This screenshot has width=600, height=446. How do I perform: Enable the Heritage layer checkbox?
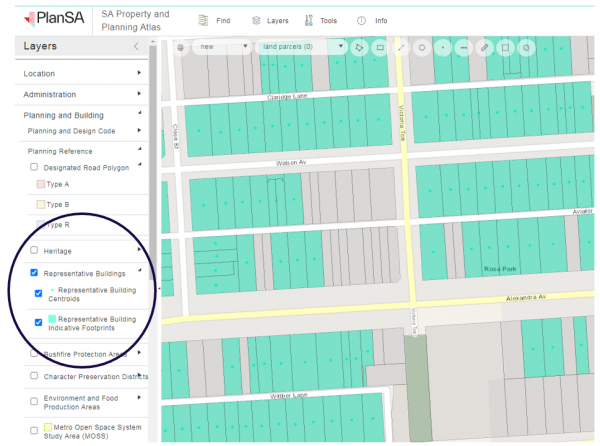tap(35, 250)
